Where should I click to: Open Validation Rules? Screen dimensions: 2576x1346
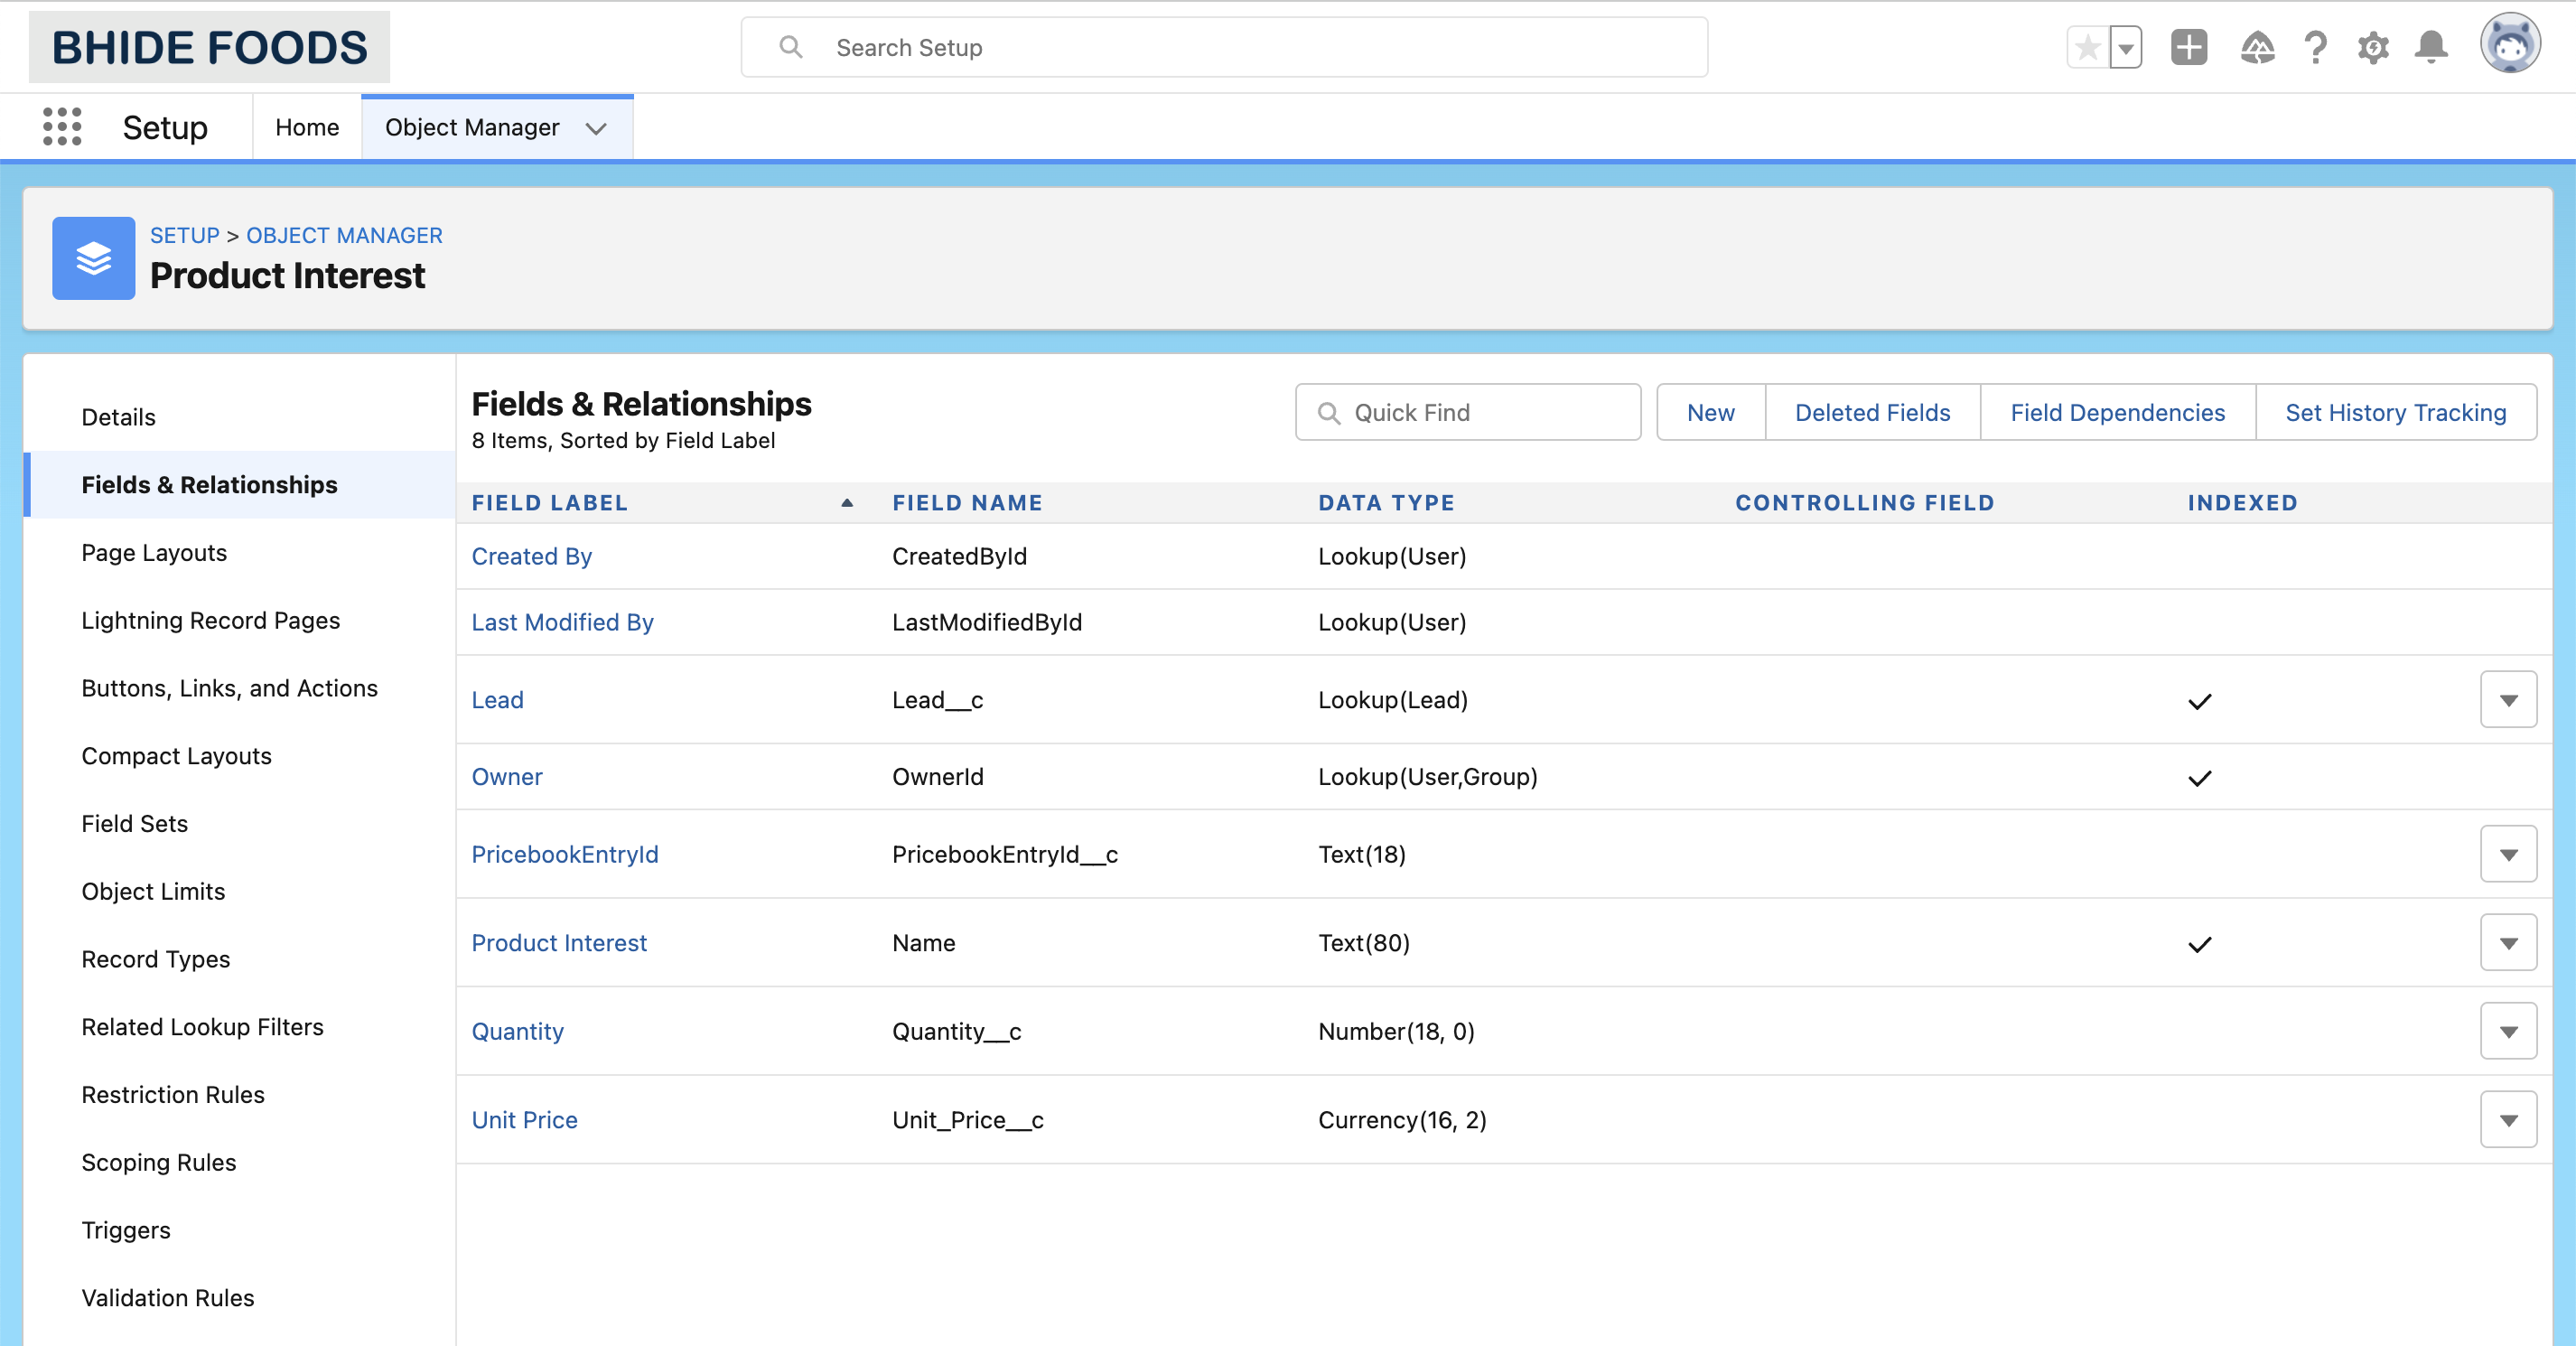tap(167, 1298)
